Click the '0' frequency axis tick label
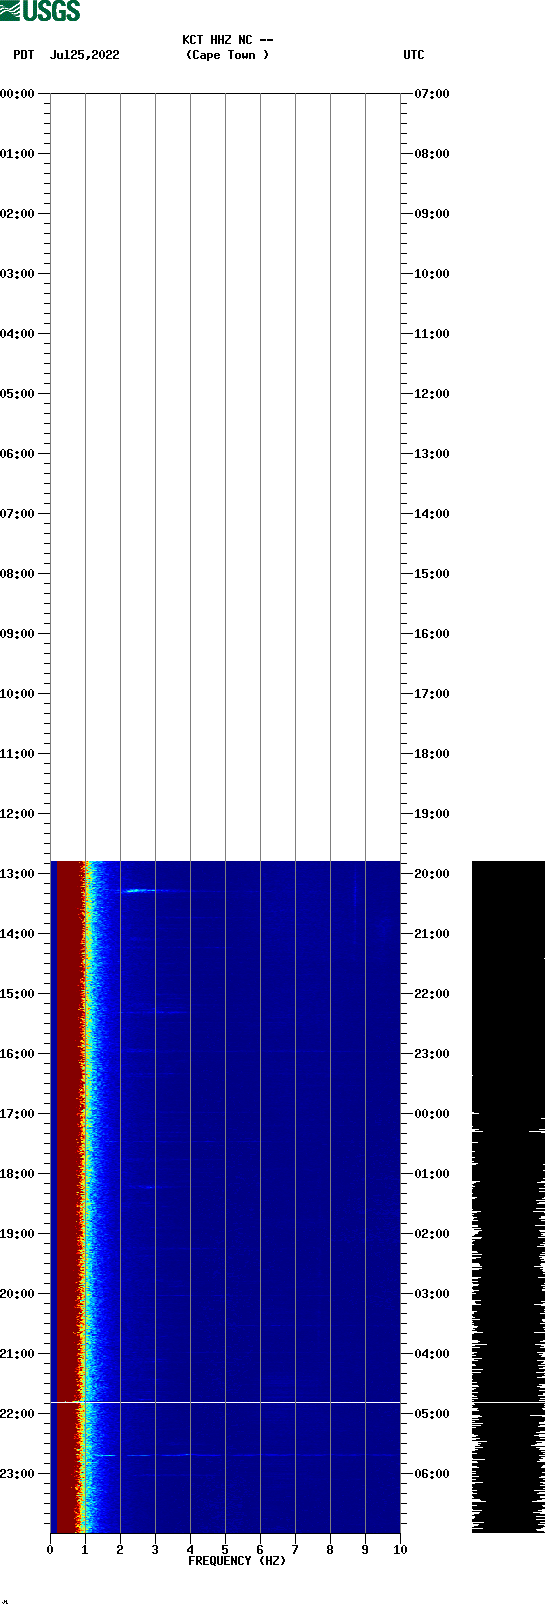552x1613 pixels. pyautogui.click(x=50, y=1550)
